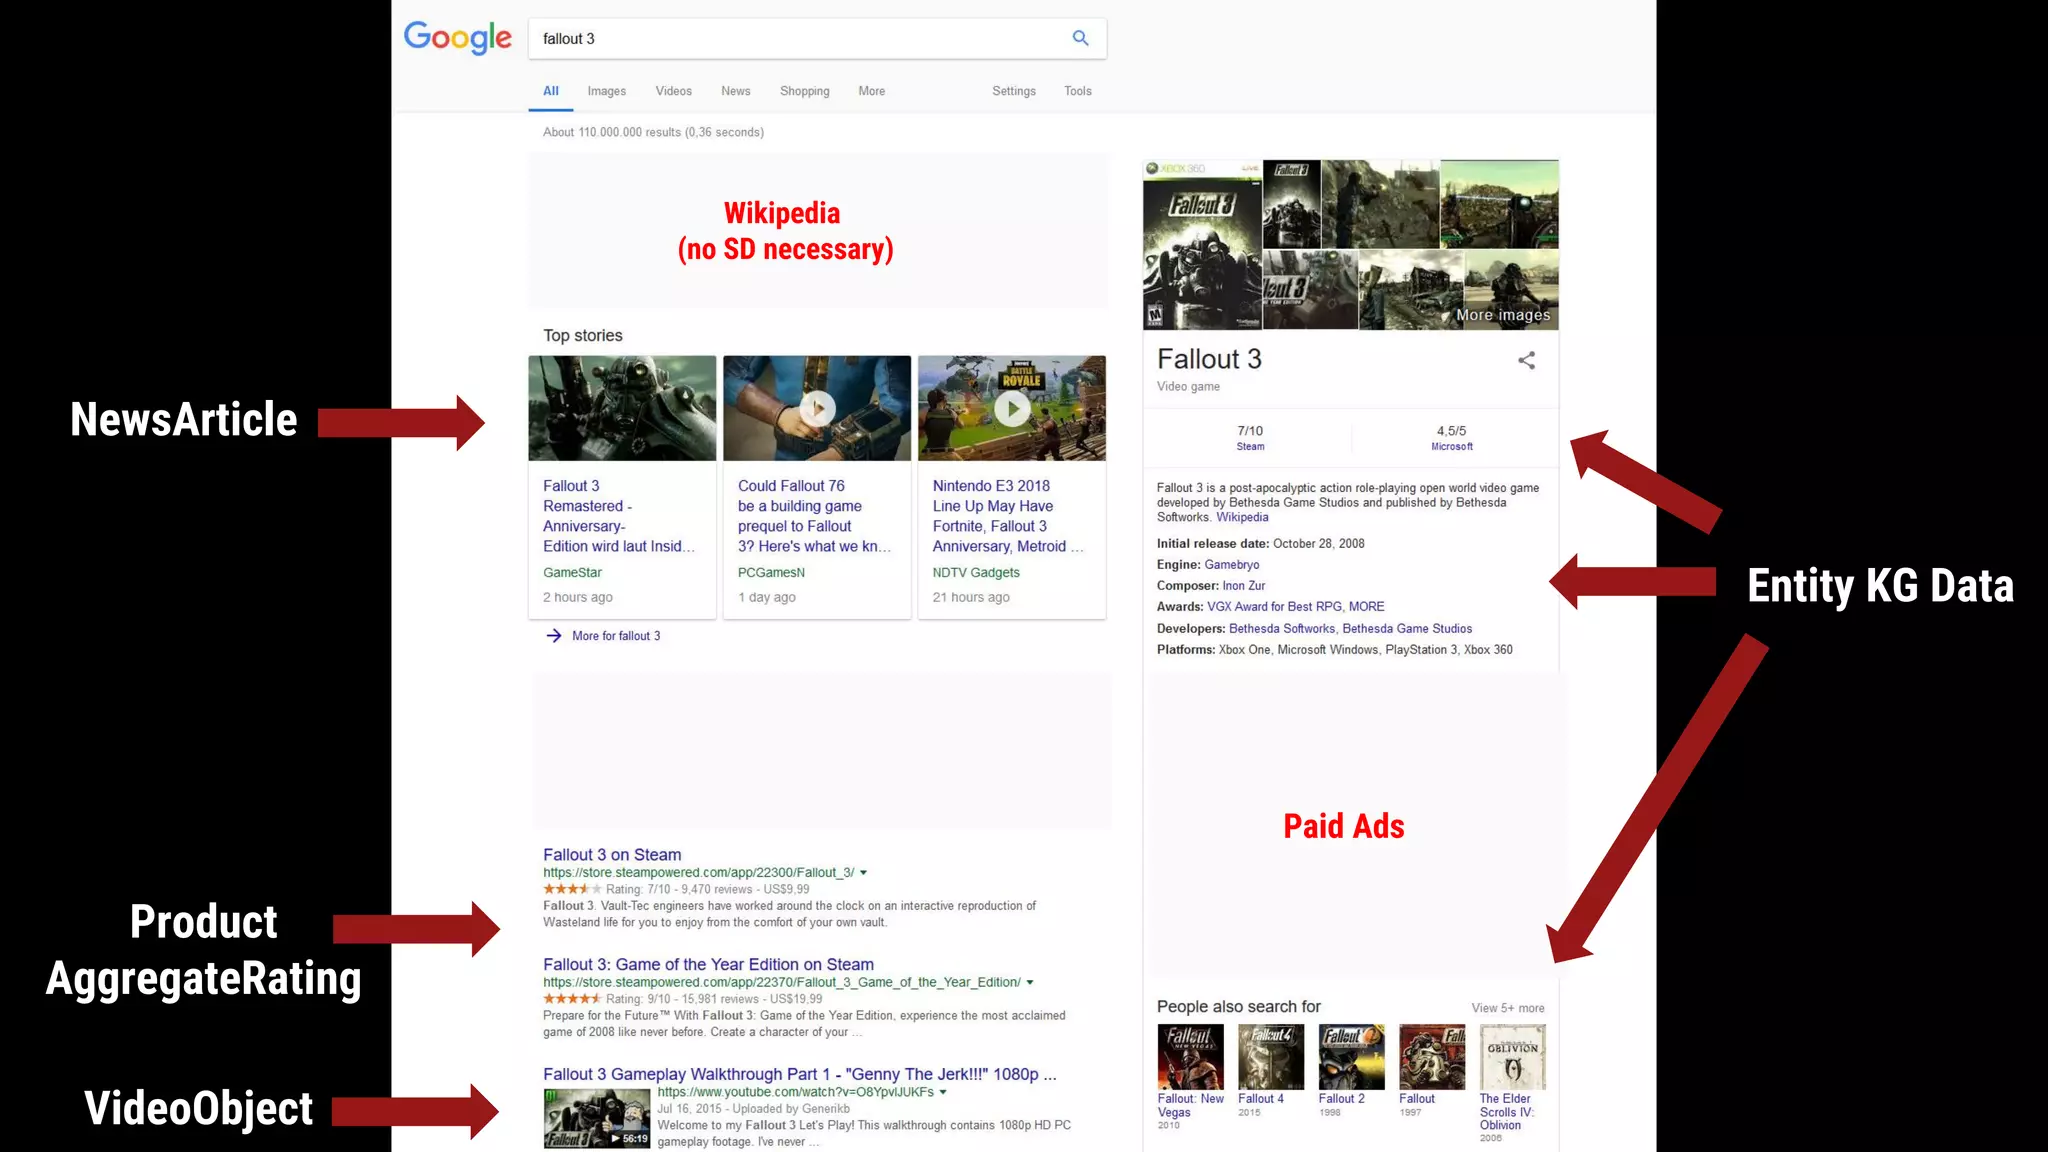
Task: Click the Google logo
Action: 457,38
